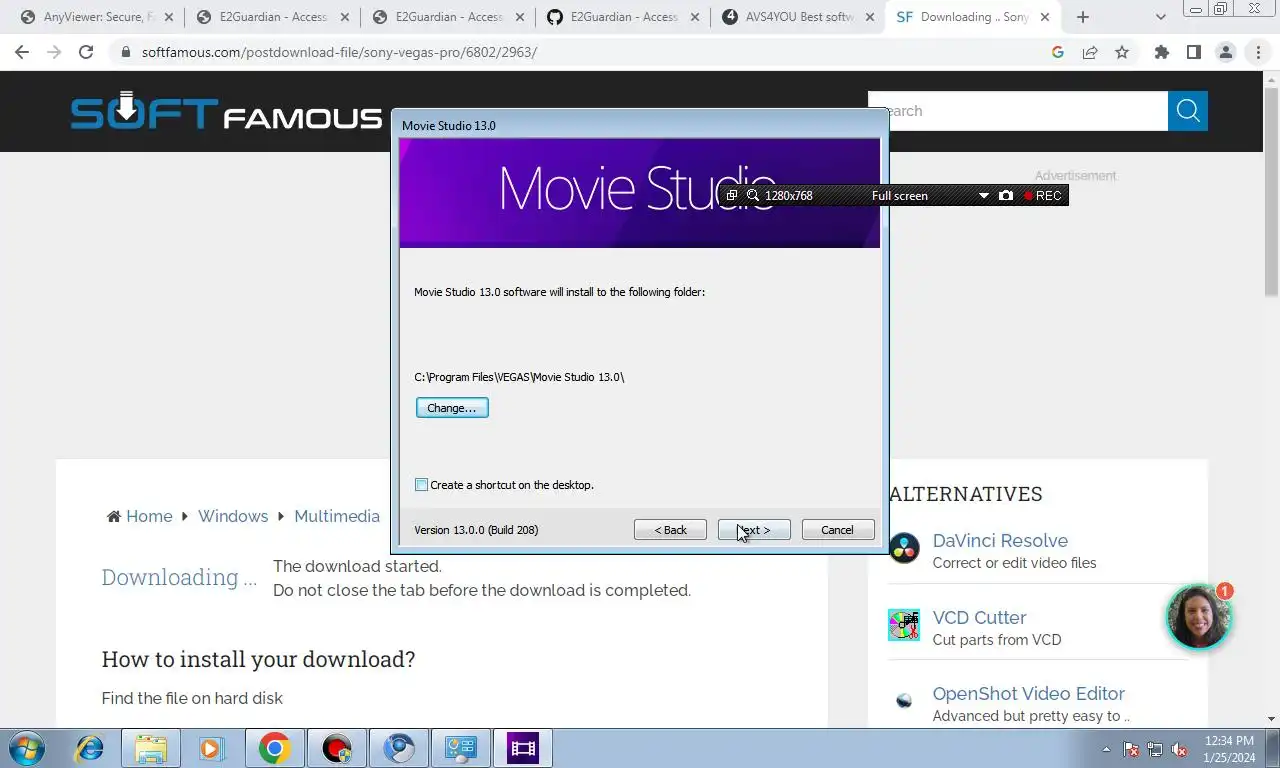Launch Internet Explorer from the taskbar
Screen dimensions: 1280x768
click(x=89, y=748)
